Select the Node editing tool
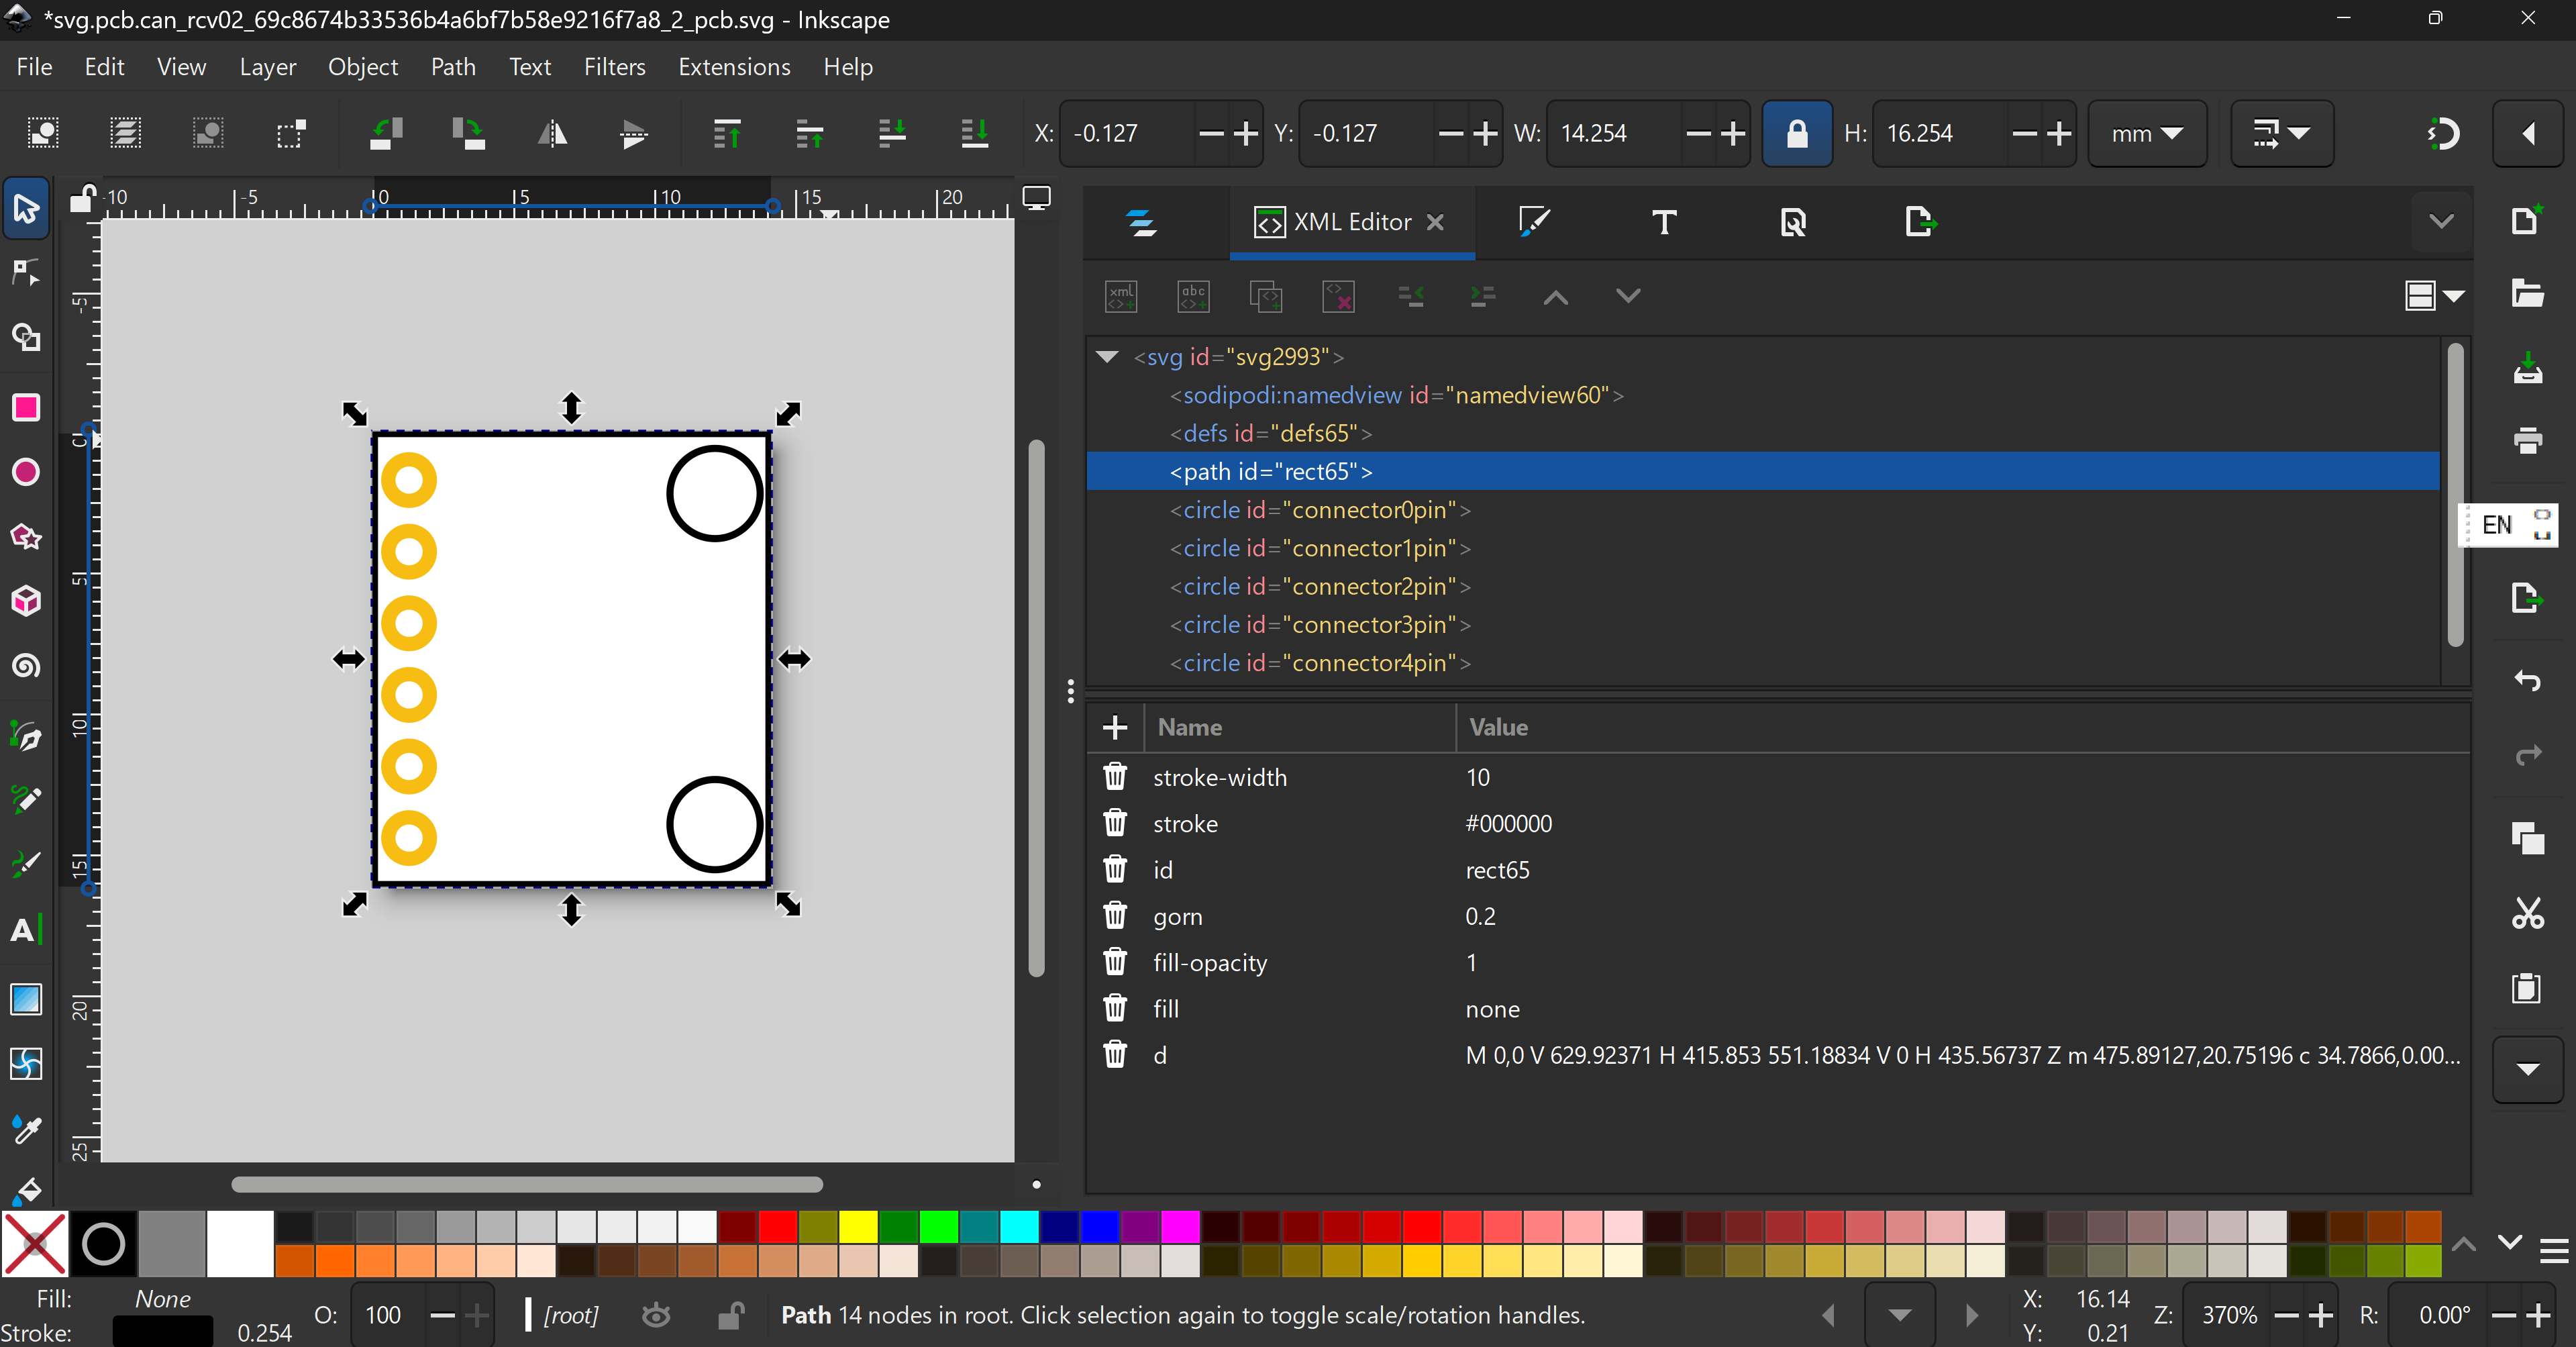 point(26,273)
